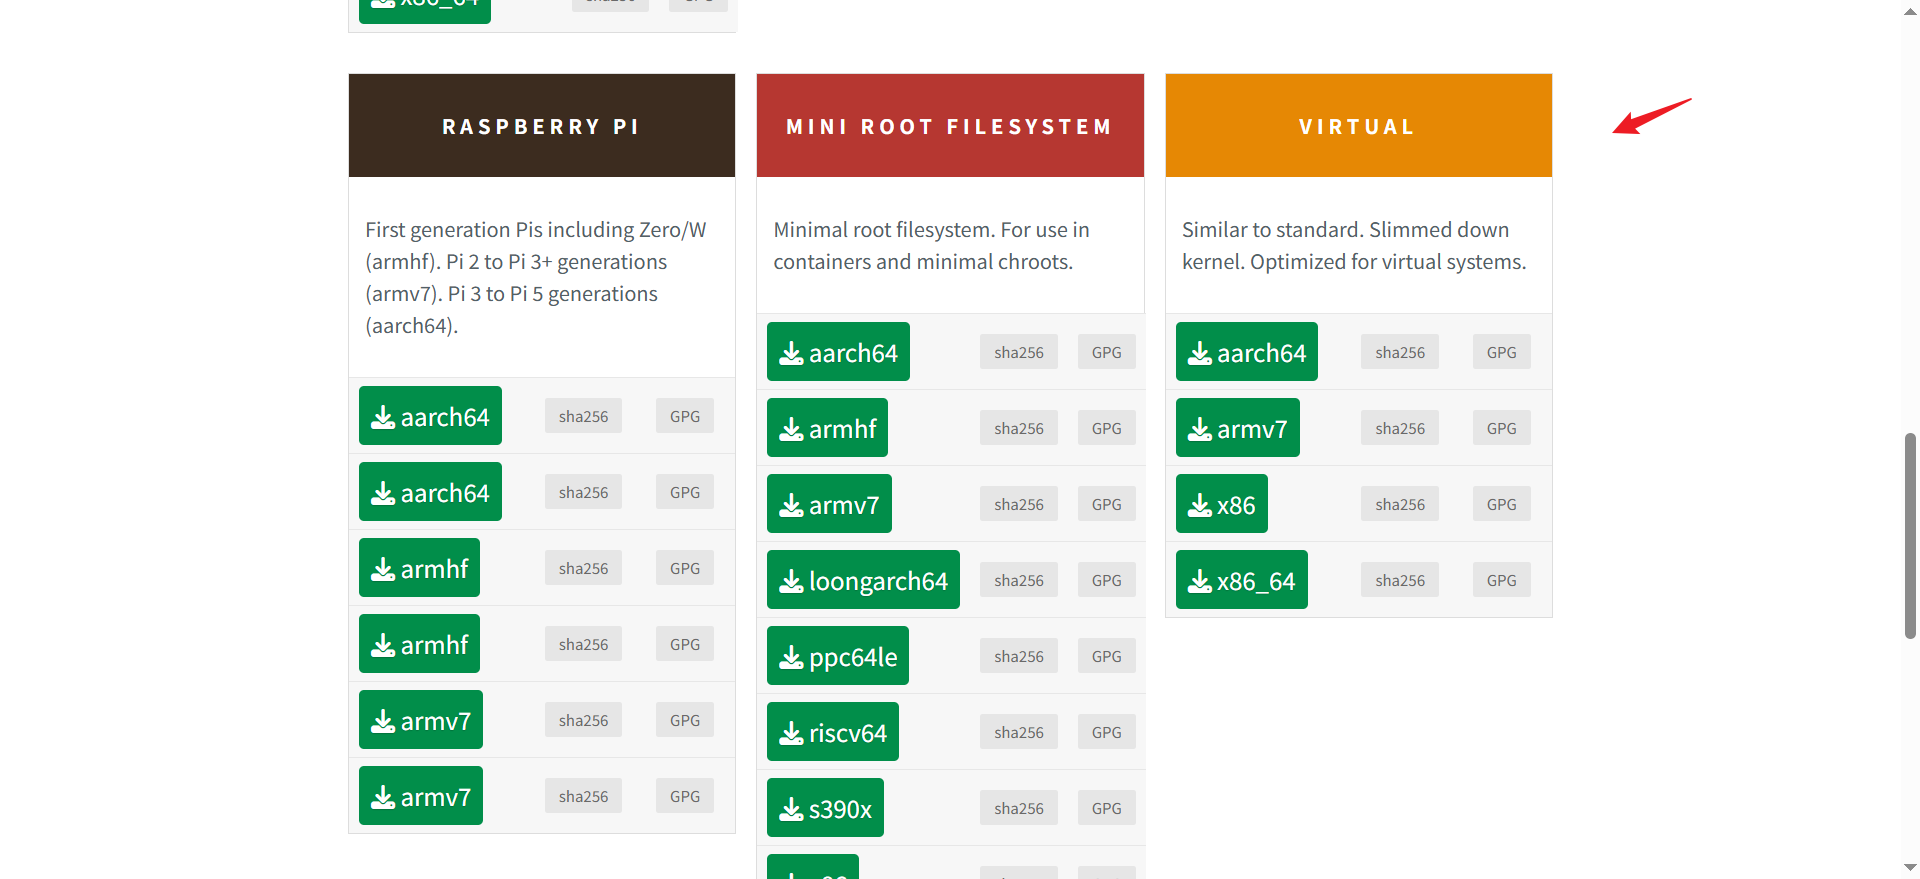The image size is (1920, 879).
Task: Open GPG signature for Mini Root riscv64
Action: [x=1106, y=732]
